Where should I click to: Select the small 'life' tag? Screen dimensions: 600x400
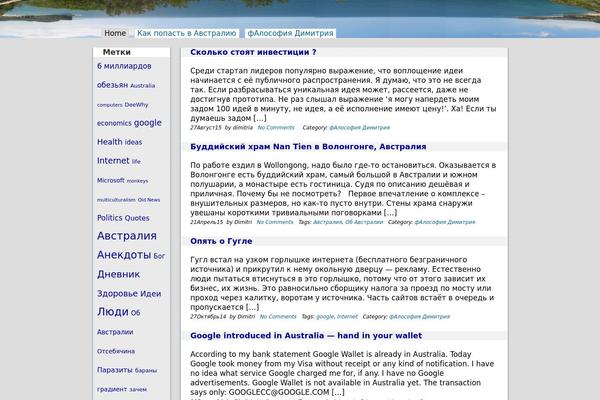tap(136, 162)
